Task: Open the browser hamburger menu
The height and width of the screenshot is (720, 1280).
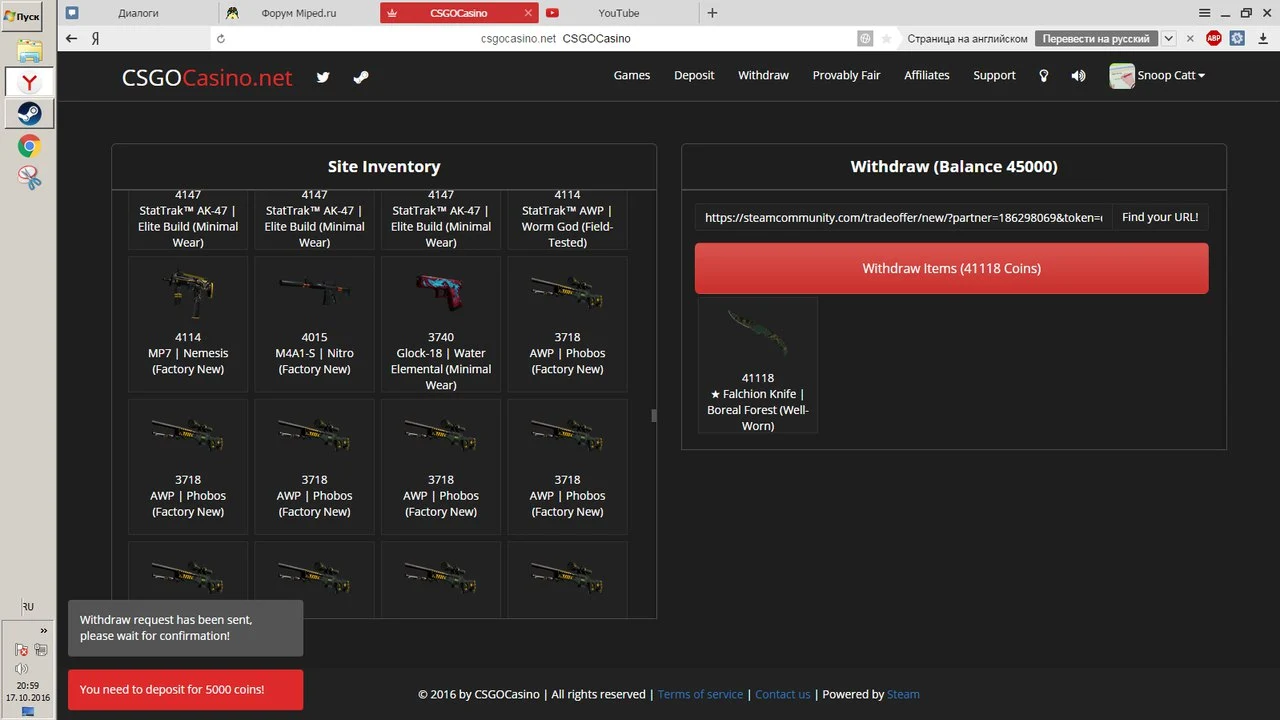Action: tap(1206, 12)
